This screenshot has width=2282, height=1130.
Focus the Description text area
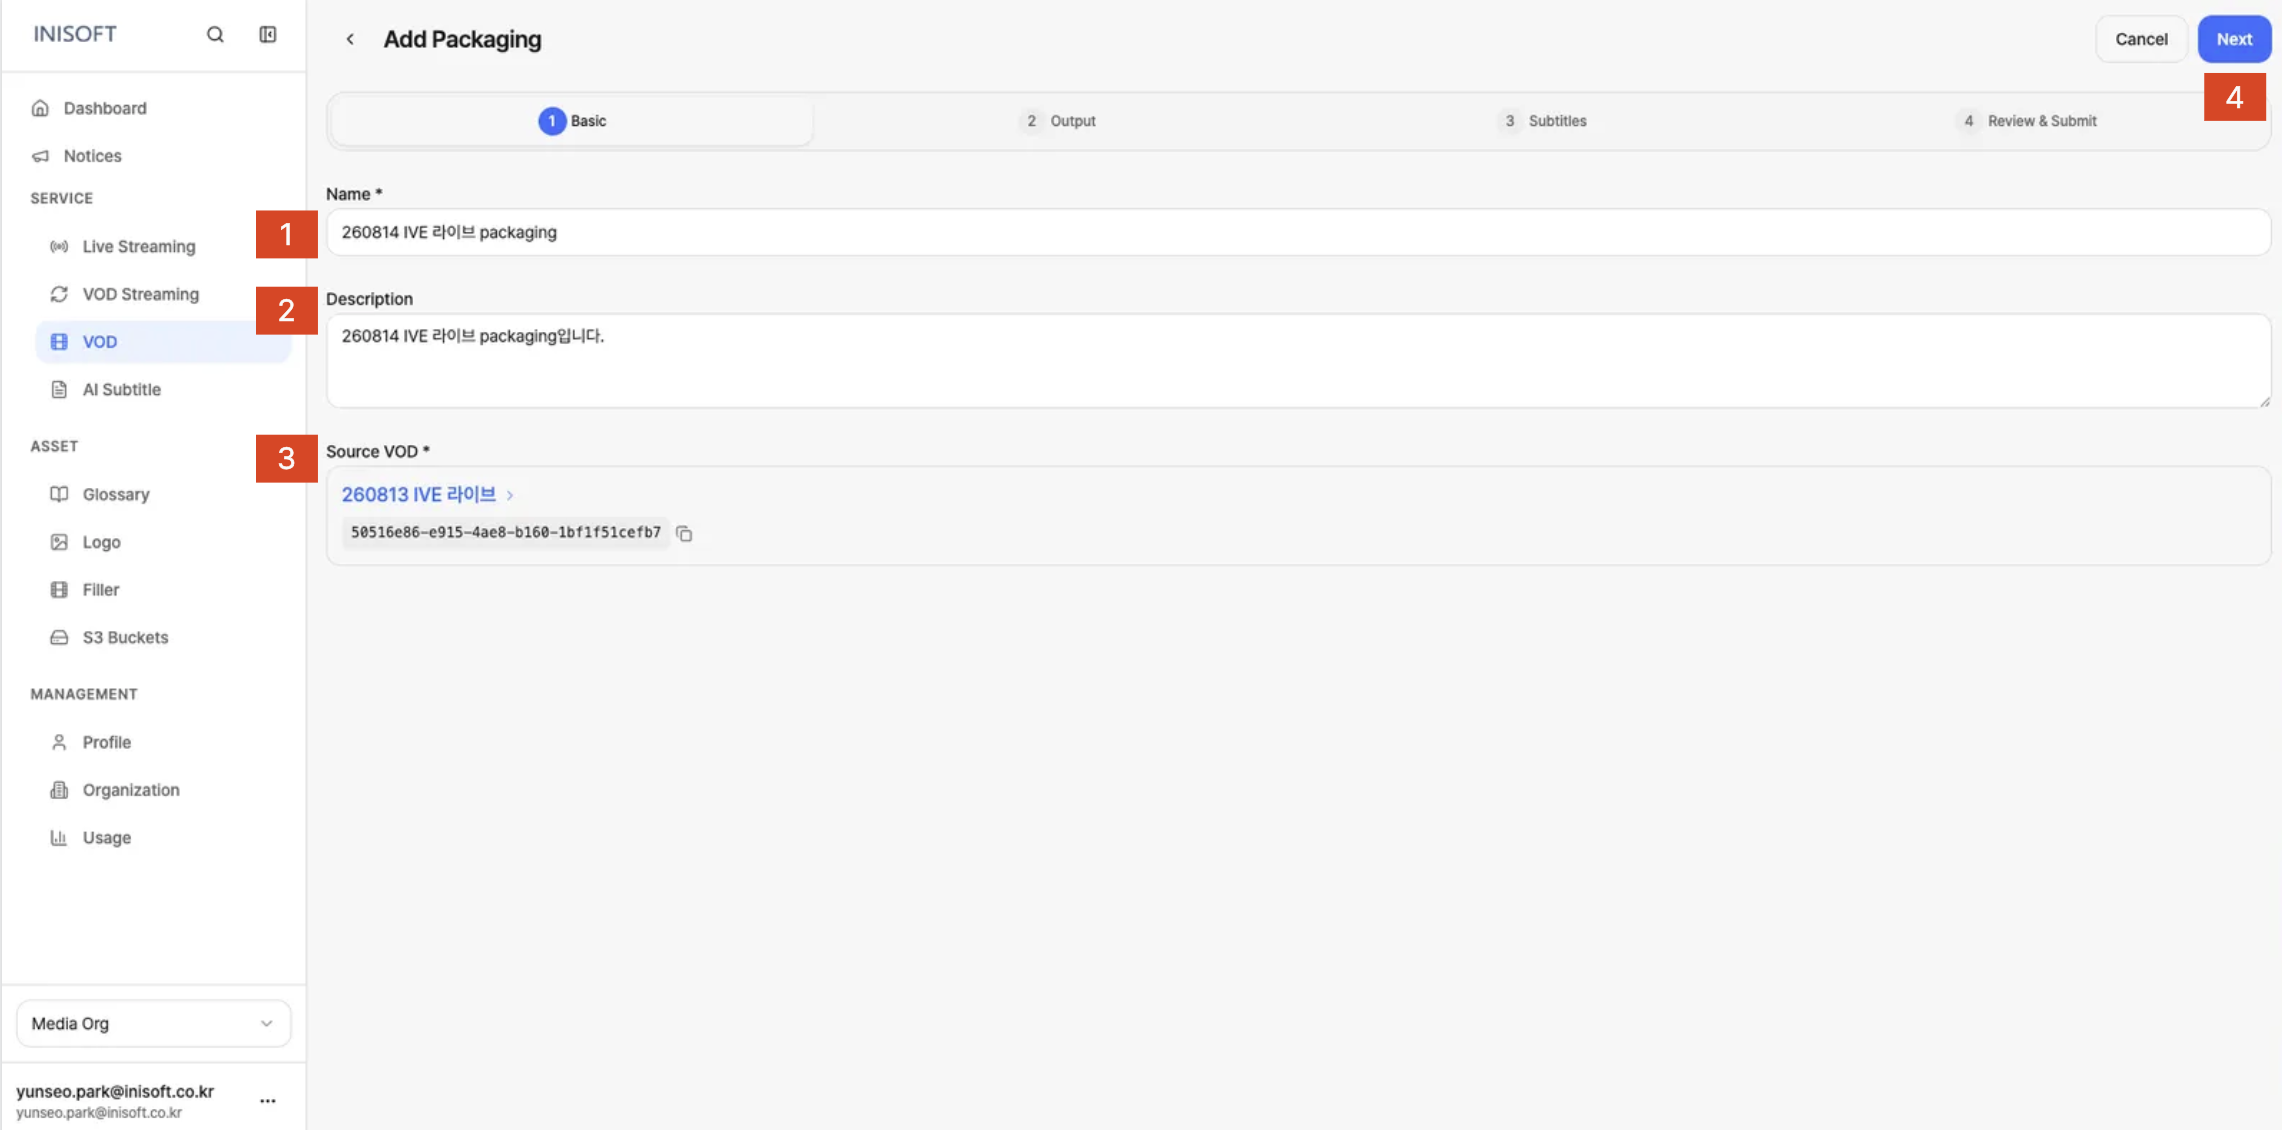(x=1298, y=361)
